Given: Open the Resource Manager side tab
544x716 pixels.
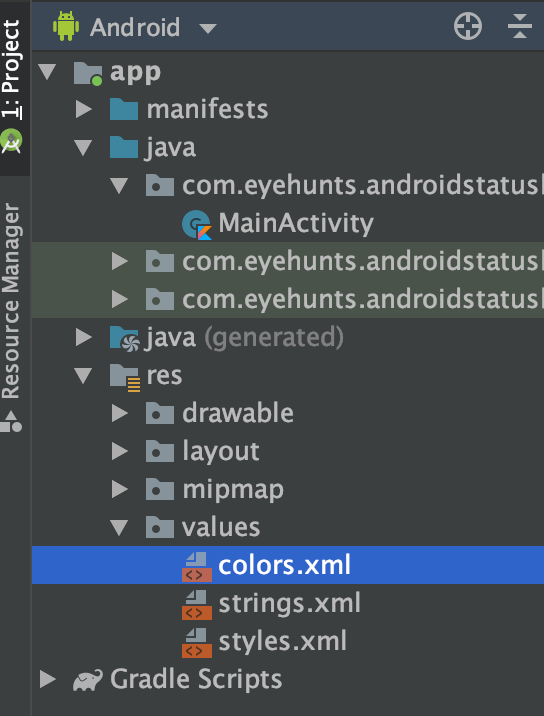Looking at the screenshot, I should click(x=11, y=300).
